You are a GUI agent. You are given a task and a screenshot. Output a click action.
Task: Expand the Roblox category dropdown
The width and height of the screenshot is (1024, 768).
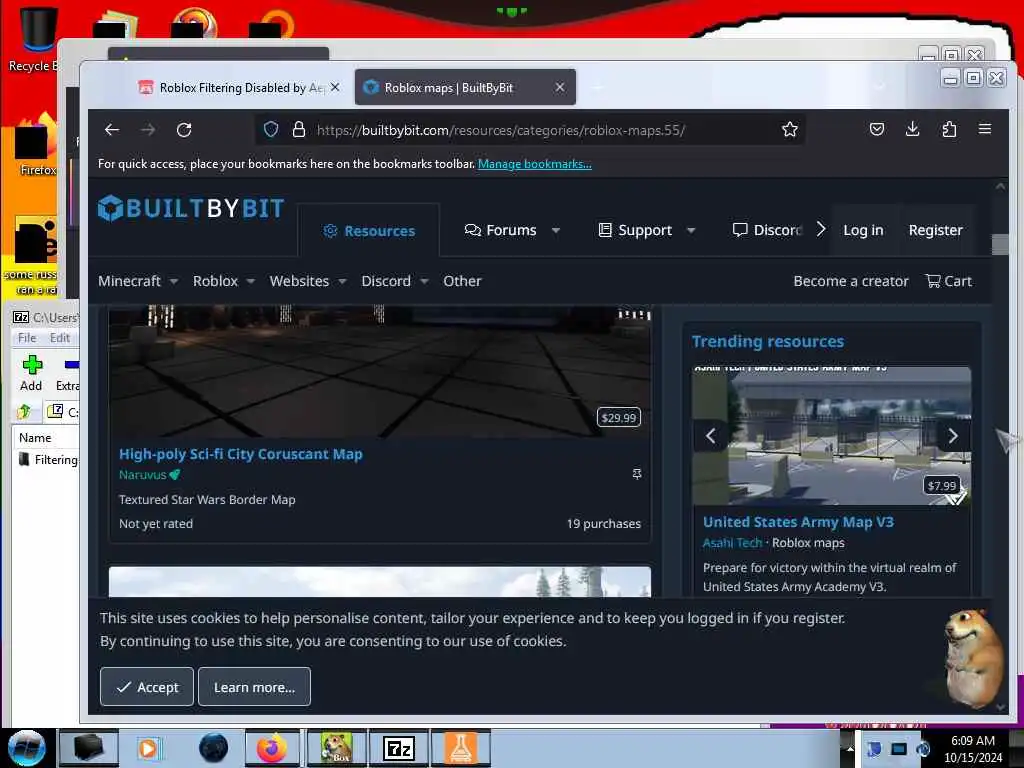[251, 281]
